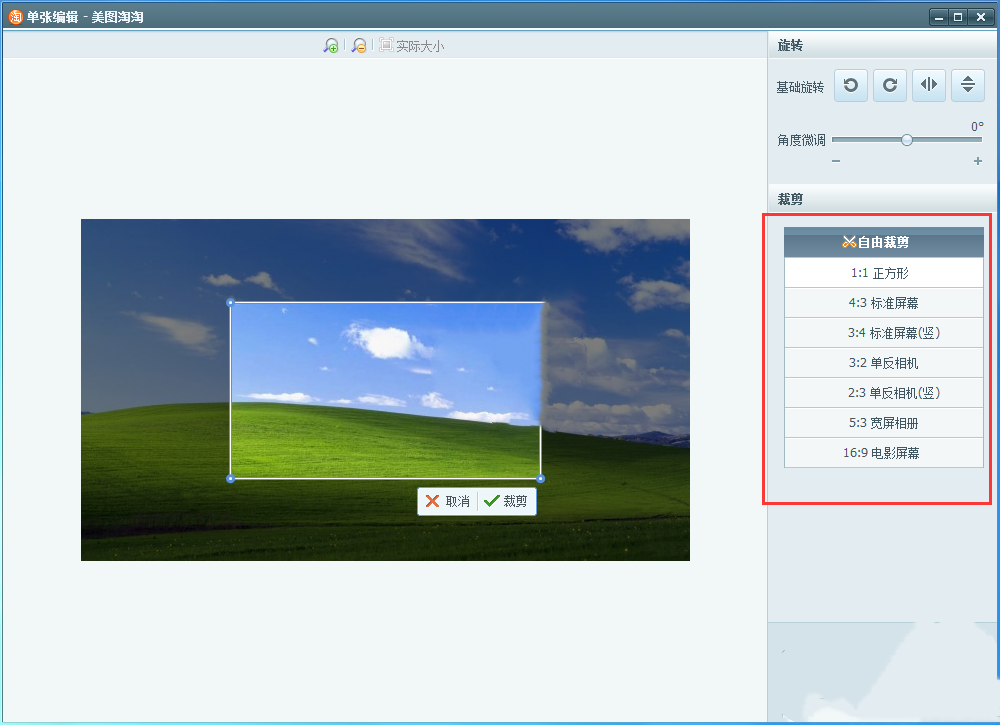Maximize the 单张编辑 window
Viewport: 1000px width, 725px height.
click(958, 17)
